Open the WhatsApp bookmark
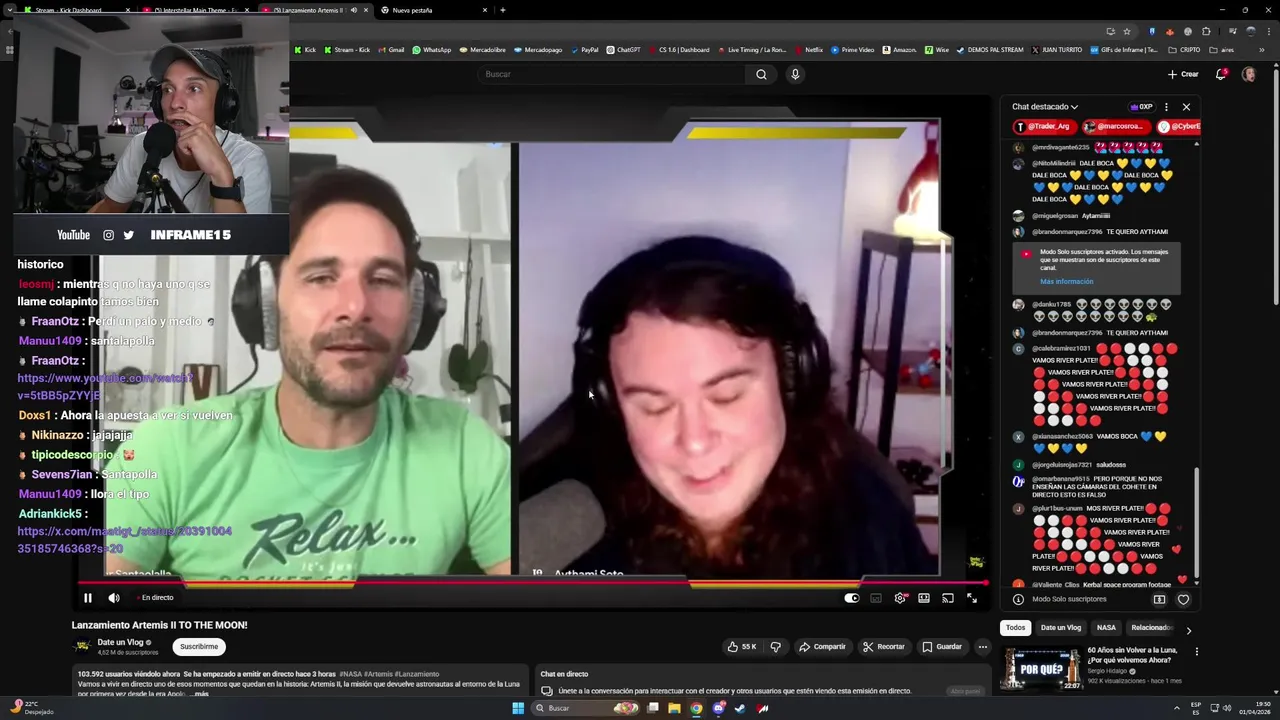Screen dimensions: 1280x720 431,50
